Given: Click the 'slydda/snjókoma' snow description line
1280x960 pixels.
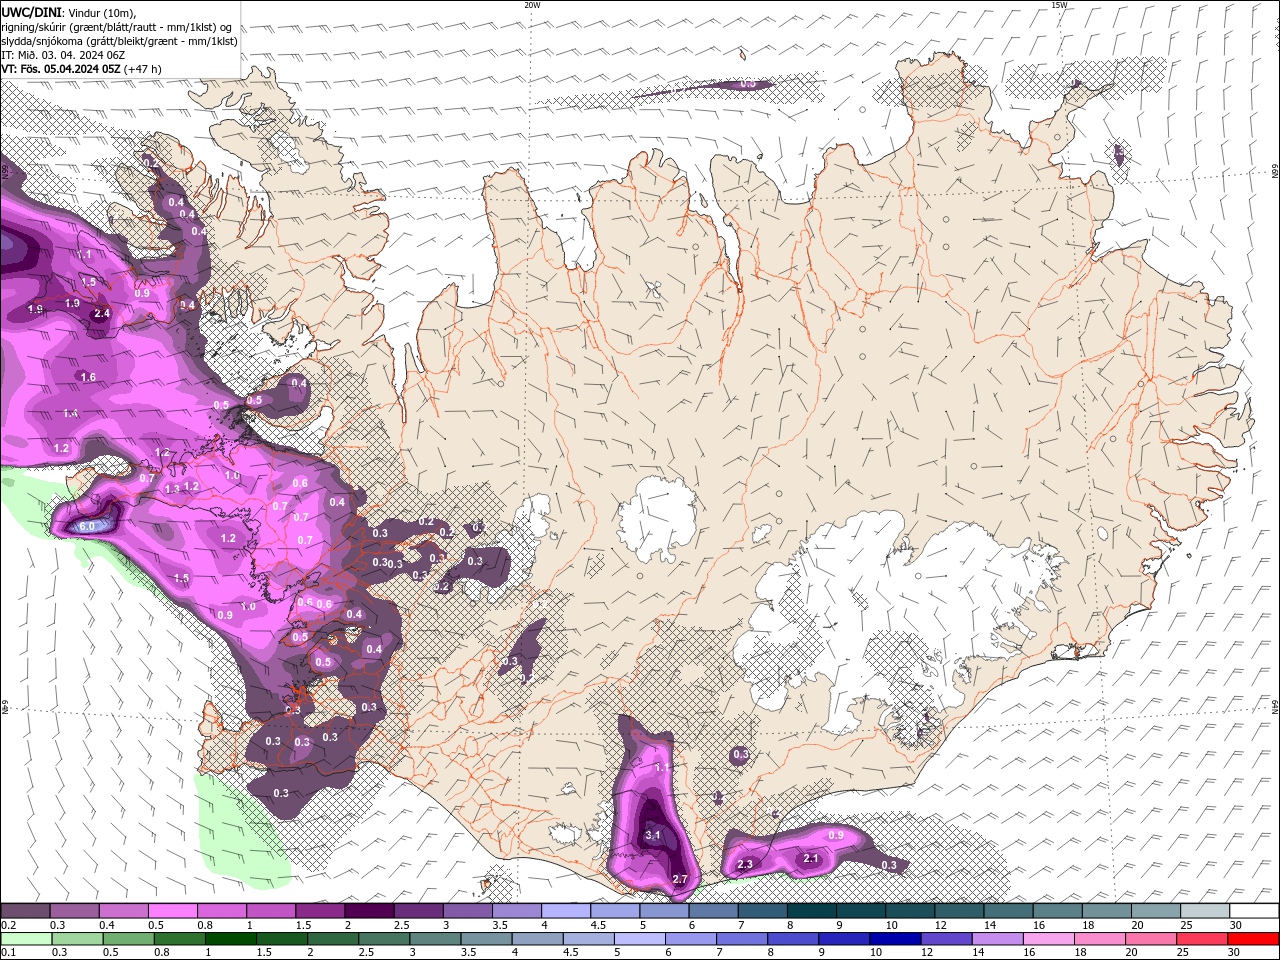Looking at the screenshot, I should point(119,41).
